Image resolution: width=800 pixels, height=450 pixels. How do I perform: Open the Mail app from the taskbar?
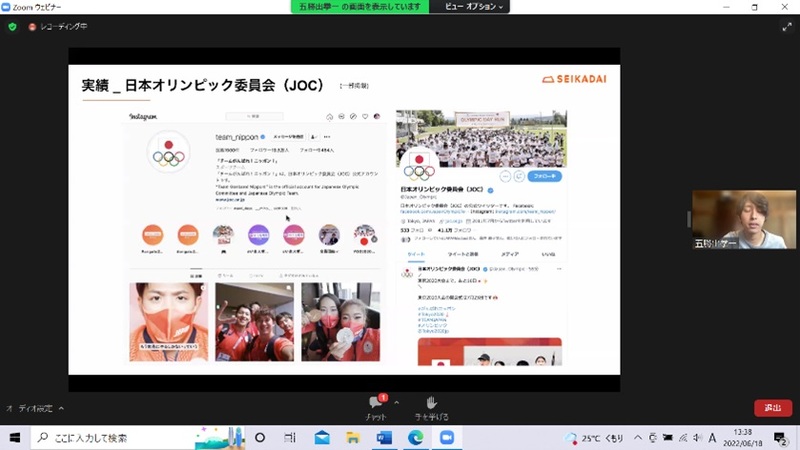(x=322, y=438)
